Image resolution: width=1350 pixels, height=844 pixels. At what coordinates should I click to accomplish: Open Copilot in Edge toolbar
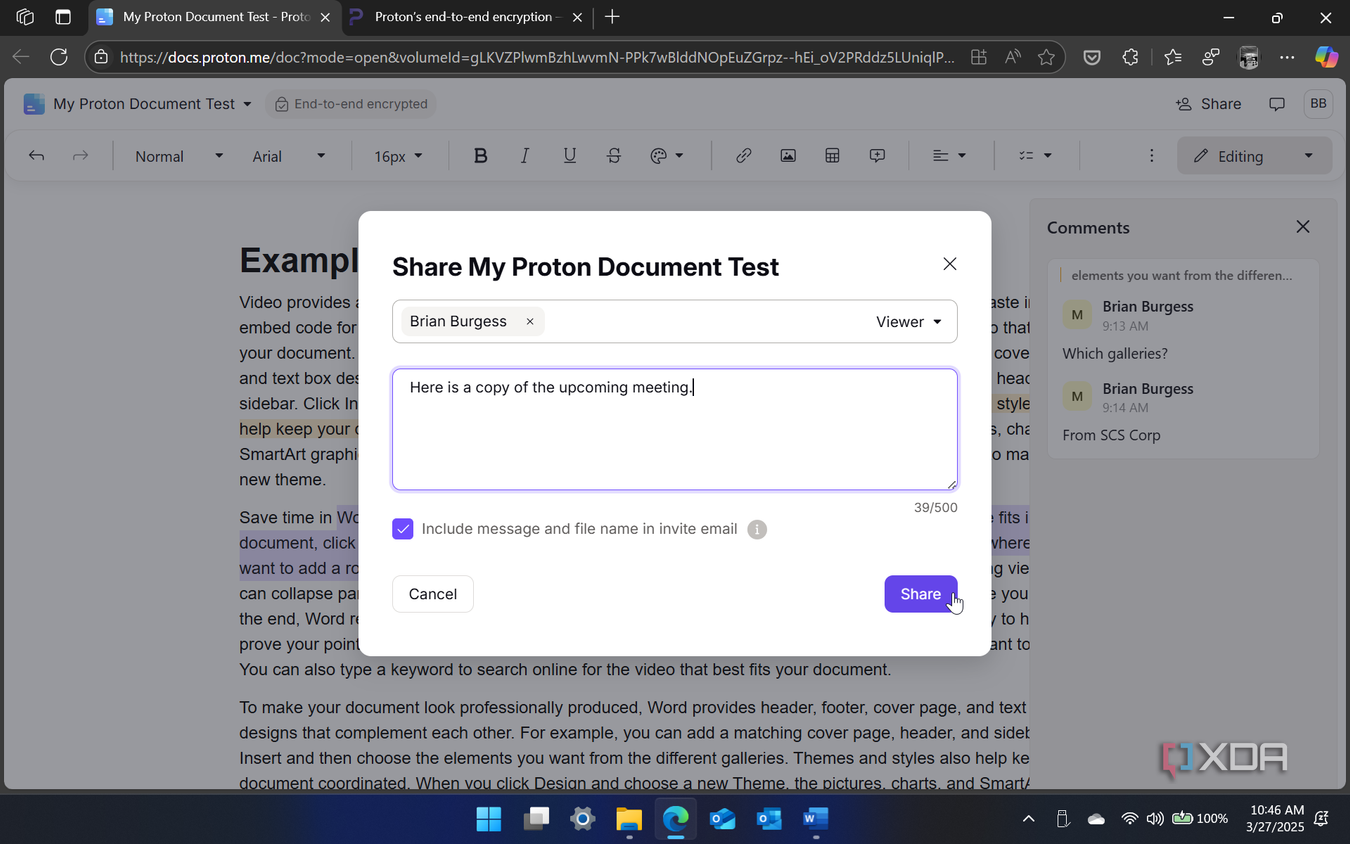click(1327, 57)
